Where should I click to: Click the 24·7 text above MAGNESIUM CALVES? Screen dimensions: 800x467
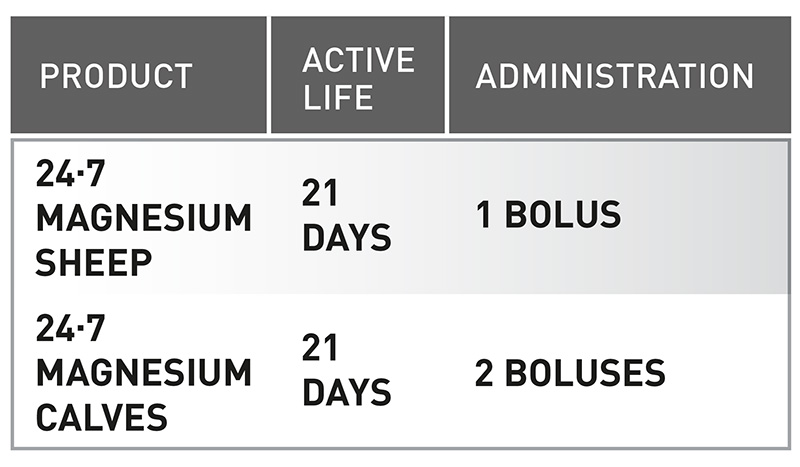pyautogui.click(x=71, y=329)
